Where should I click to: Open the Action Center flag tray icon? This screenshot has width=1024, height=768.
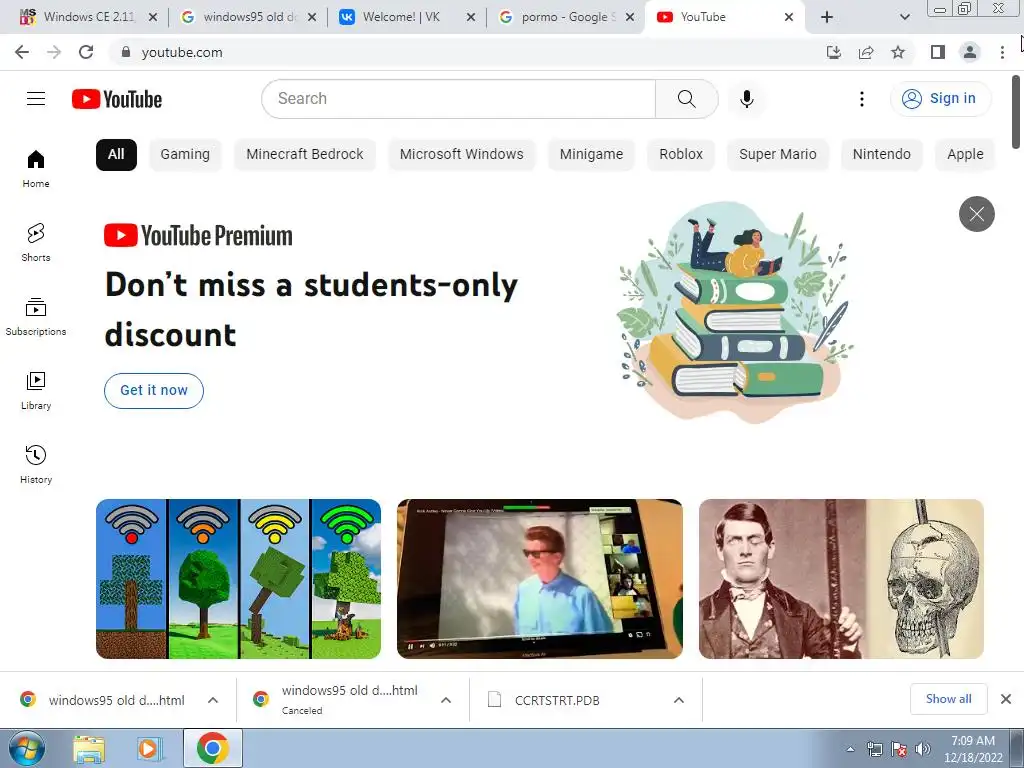click(x=899, y=749)
